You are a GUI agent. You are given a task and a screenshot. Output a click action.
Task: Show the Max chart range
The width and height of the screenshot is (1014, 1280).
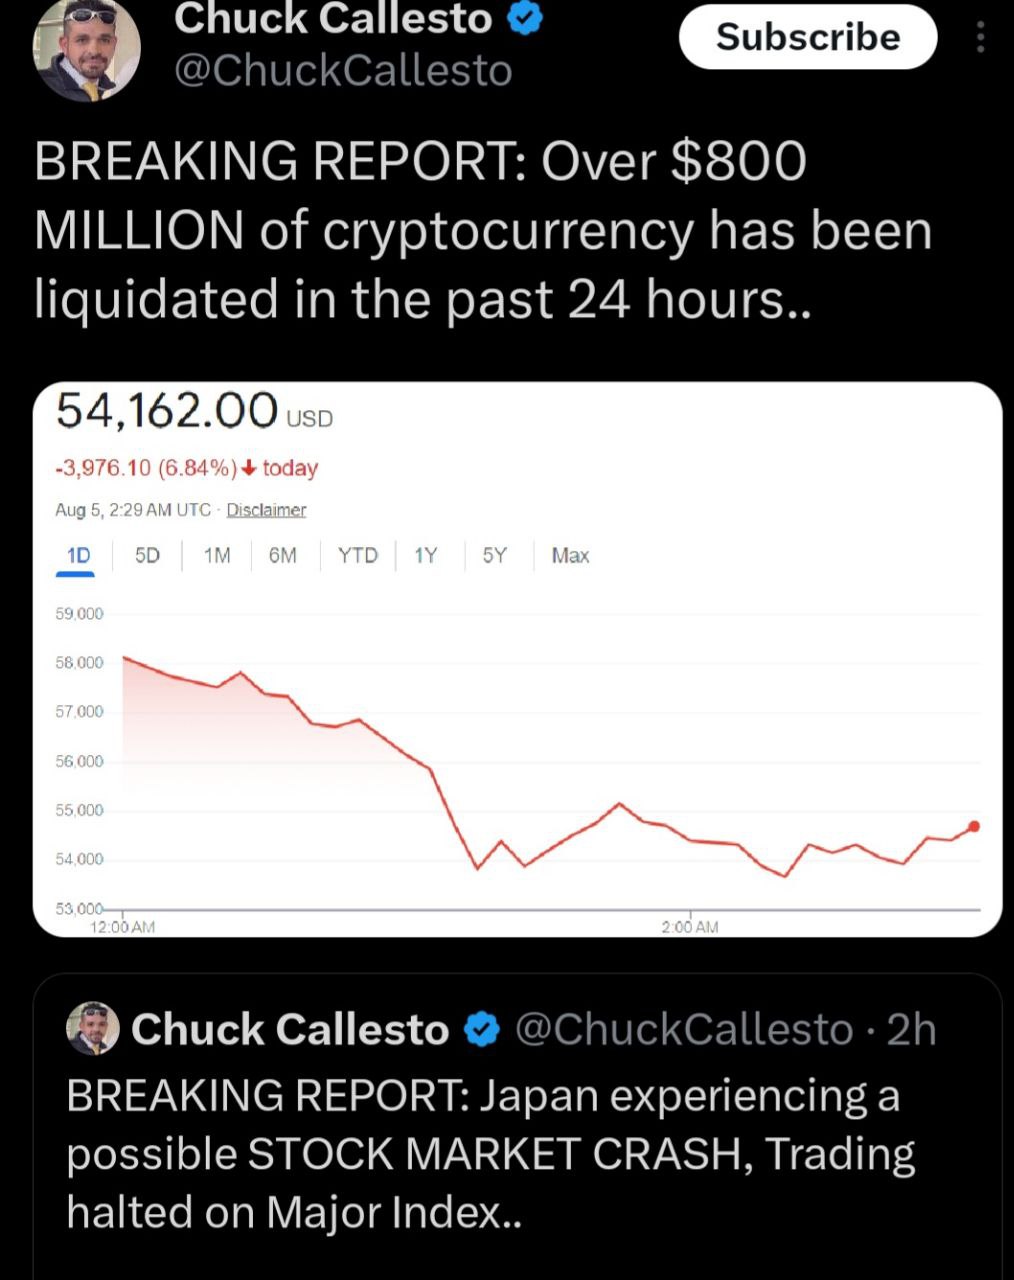[570, 555]
